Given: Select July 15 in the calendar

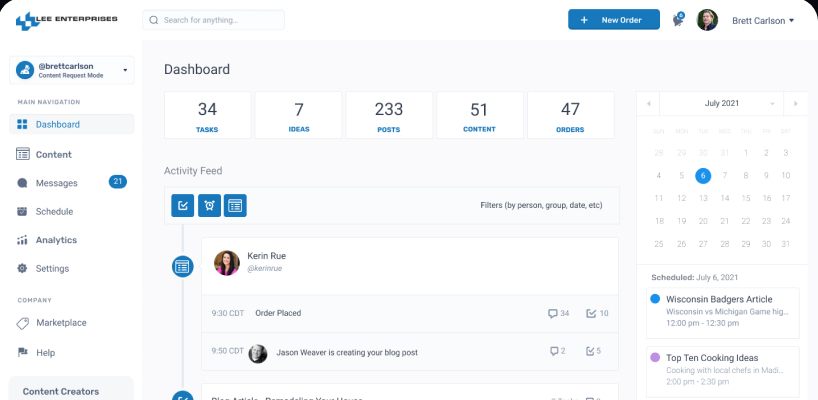Looking at the screenshot, I should 746,198.
